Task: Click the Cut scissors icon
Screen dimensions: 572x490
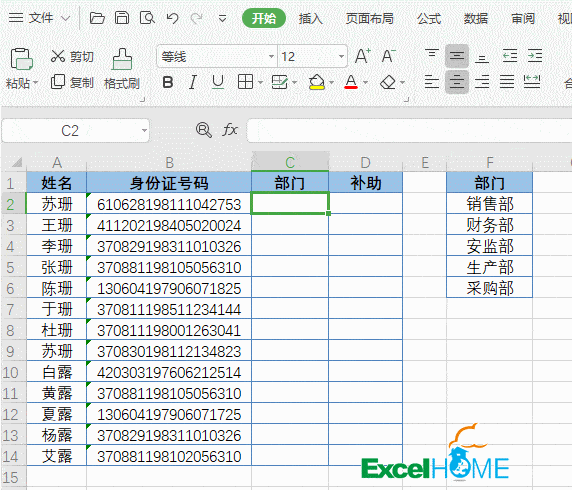Action: tap(58, 56)
